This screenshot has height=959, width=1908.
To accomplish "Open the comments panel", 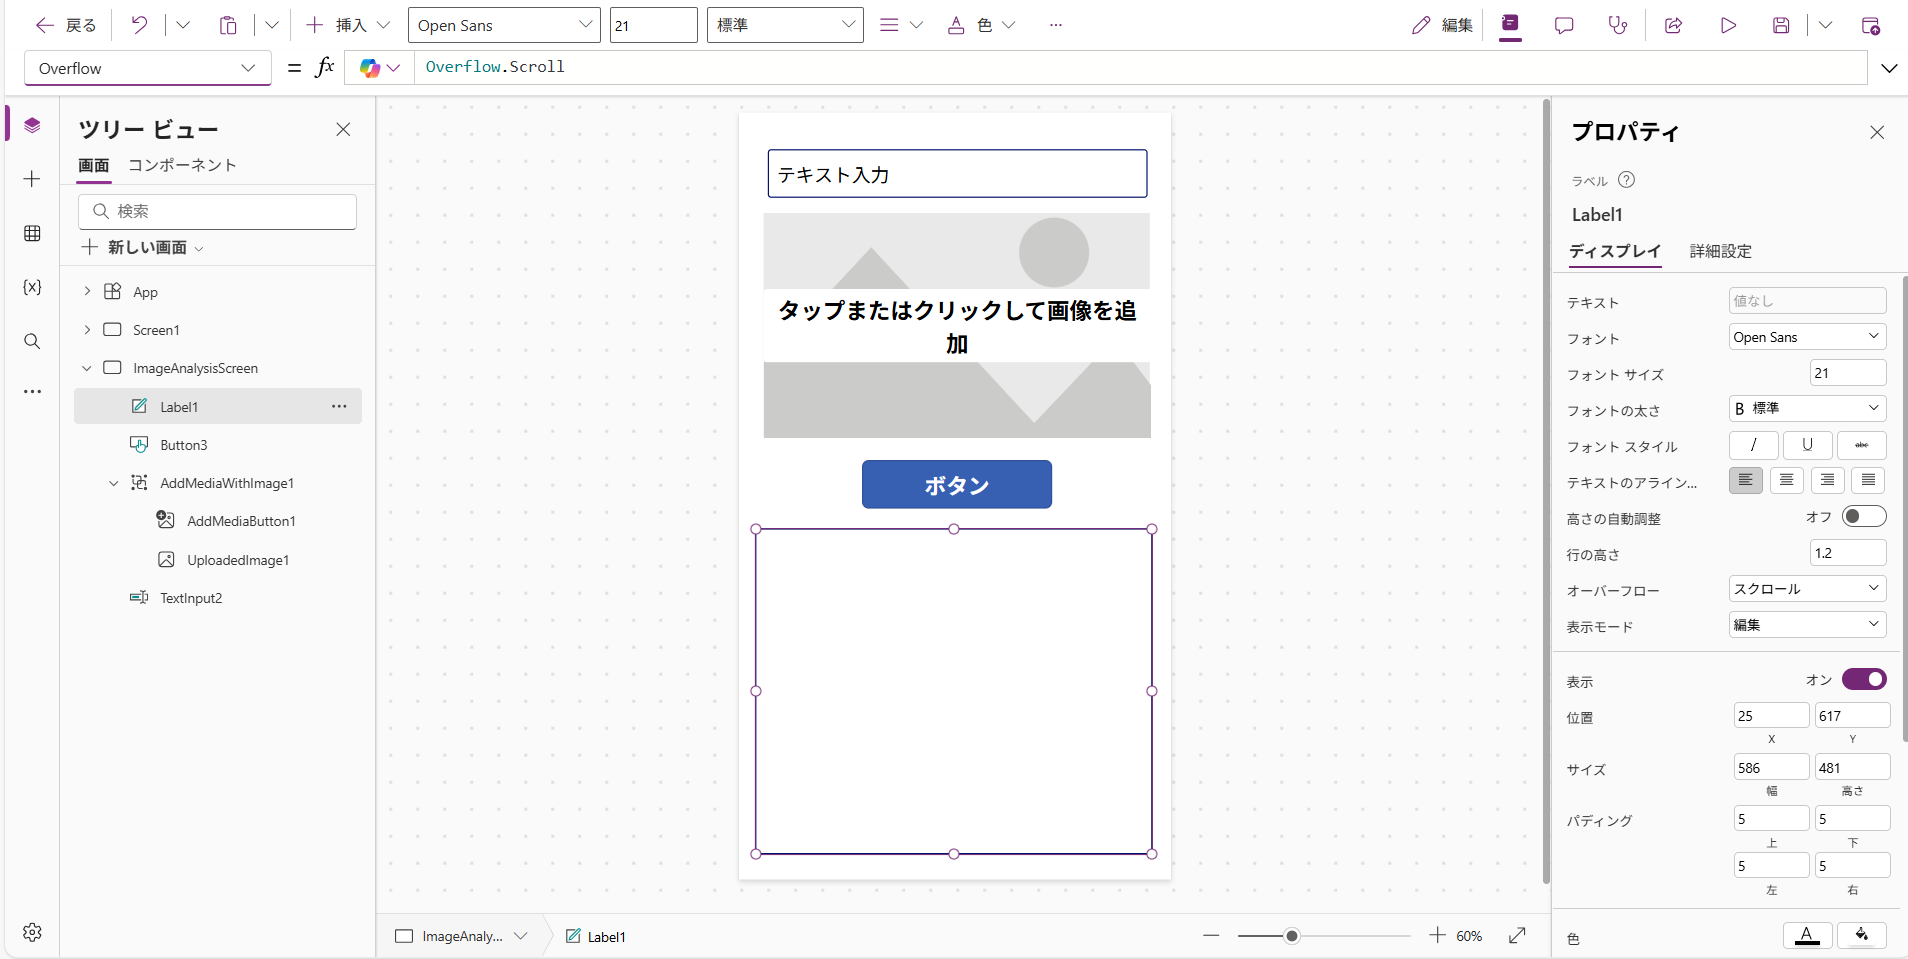I will [1564, 25].
